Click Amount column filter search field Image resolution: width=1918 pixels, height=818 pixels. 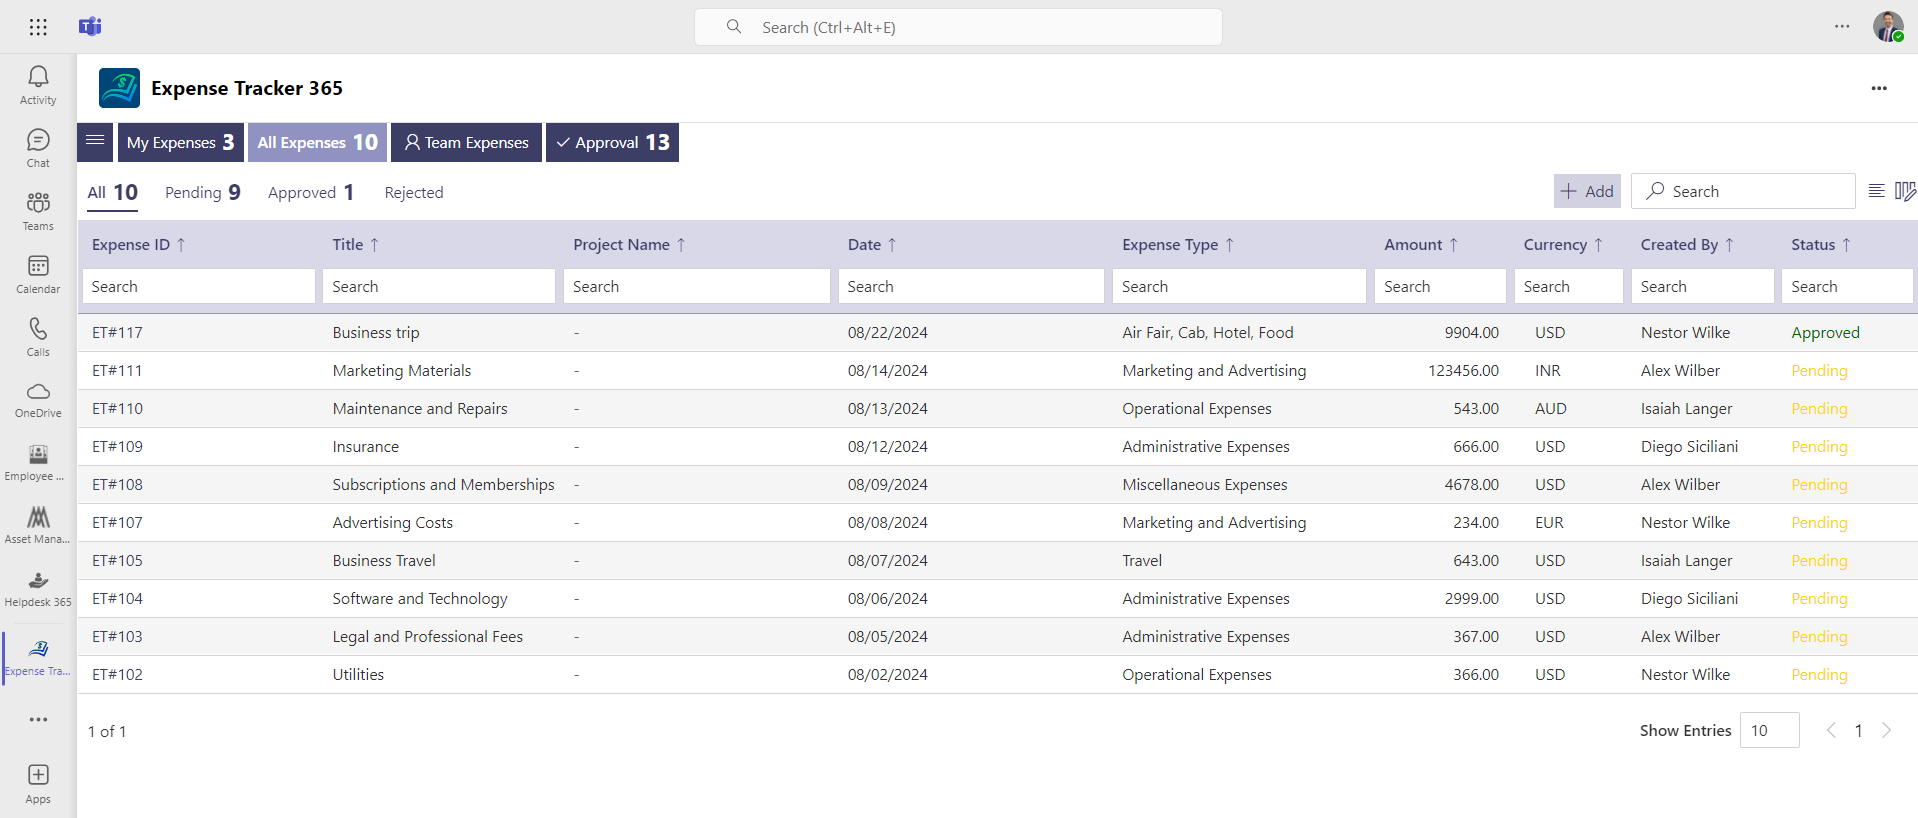(x=1440, y=286)
